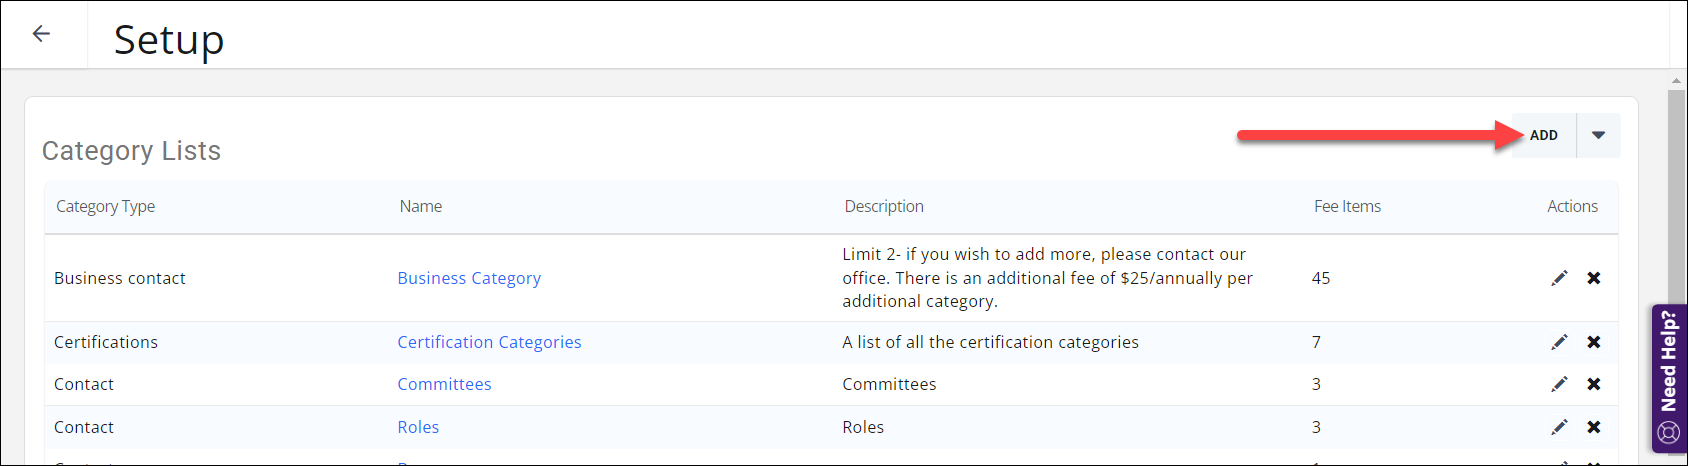This screenshot has width=1688, height=466.
Task: Open the Business Category link
Action: (x=469, y=278)
